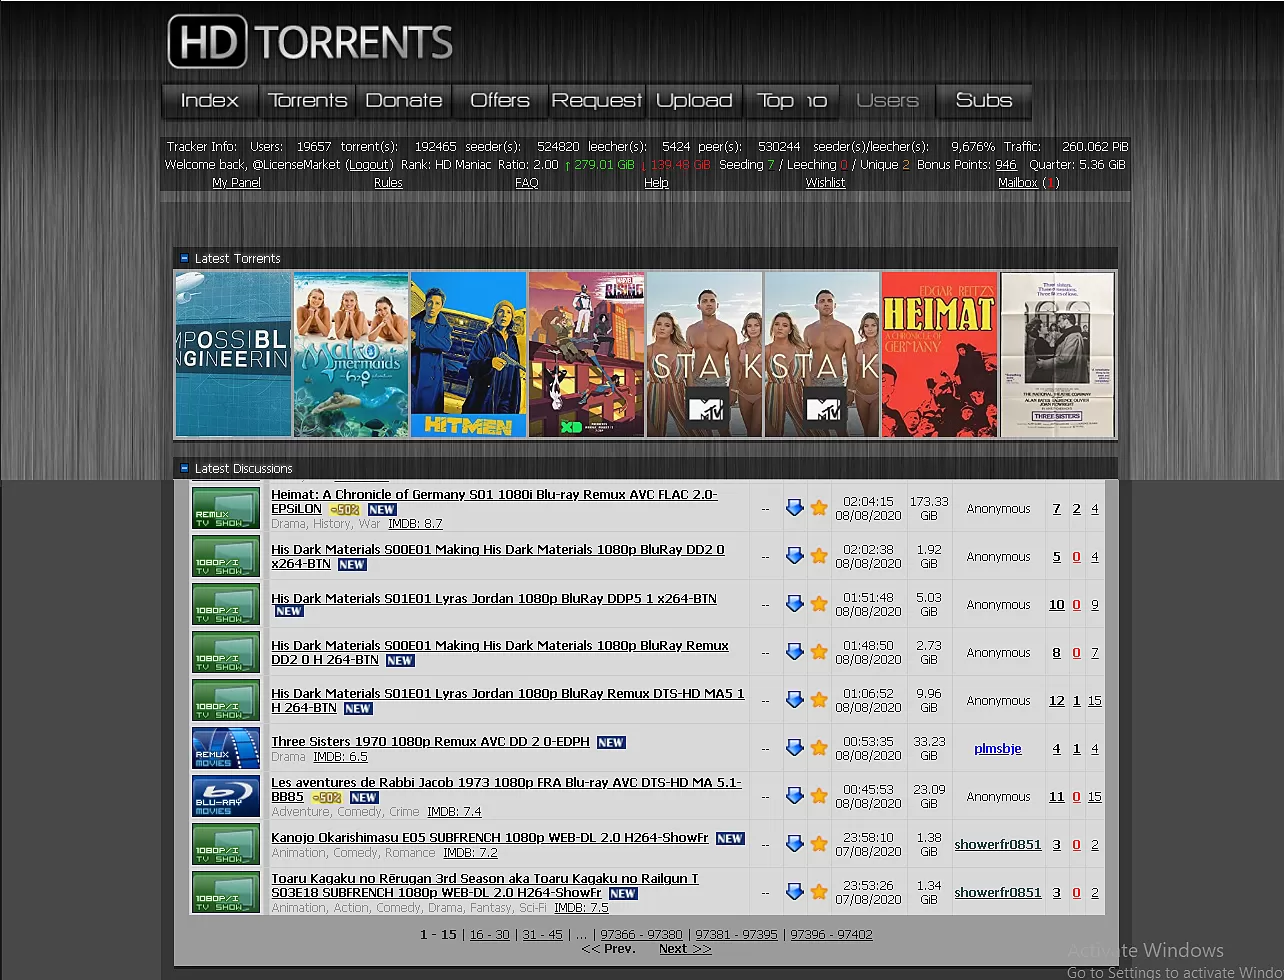
Task: Open the Three Sisters 1970 torrent title
Action: click(x=430, y=741)
